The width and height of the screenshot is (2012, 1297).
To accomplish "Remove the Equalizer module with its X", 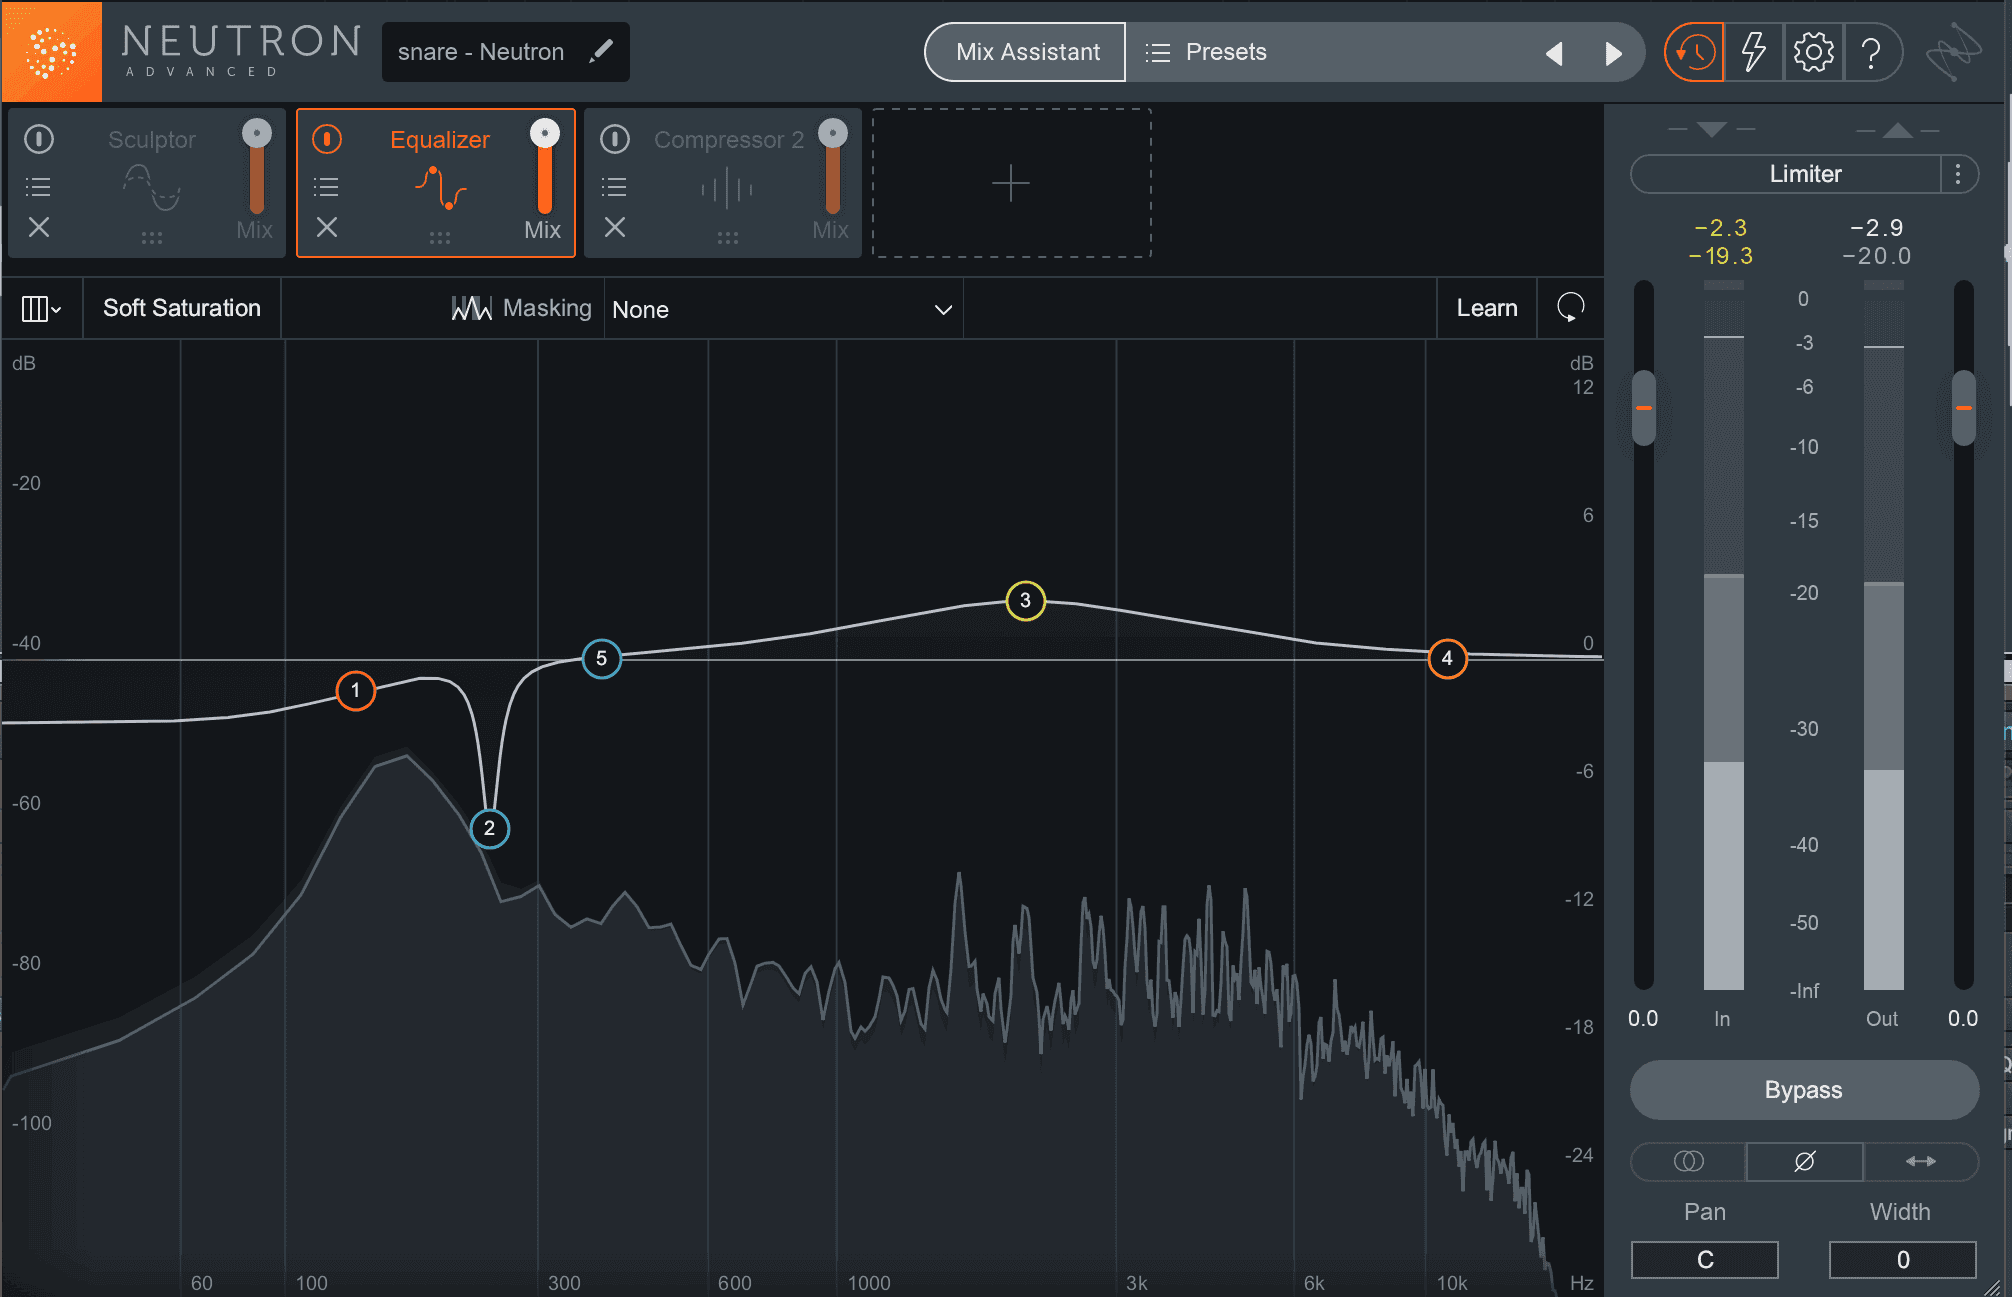I will [x=327, y=228].
